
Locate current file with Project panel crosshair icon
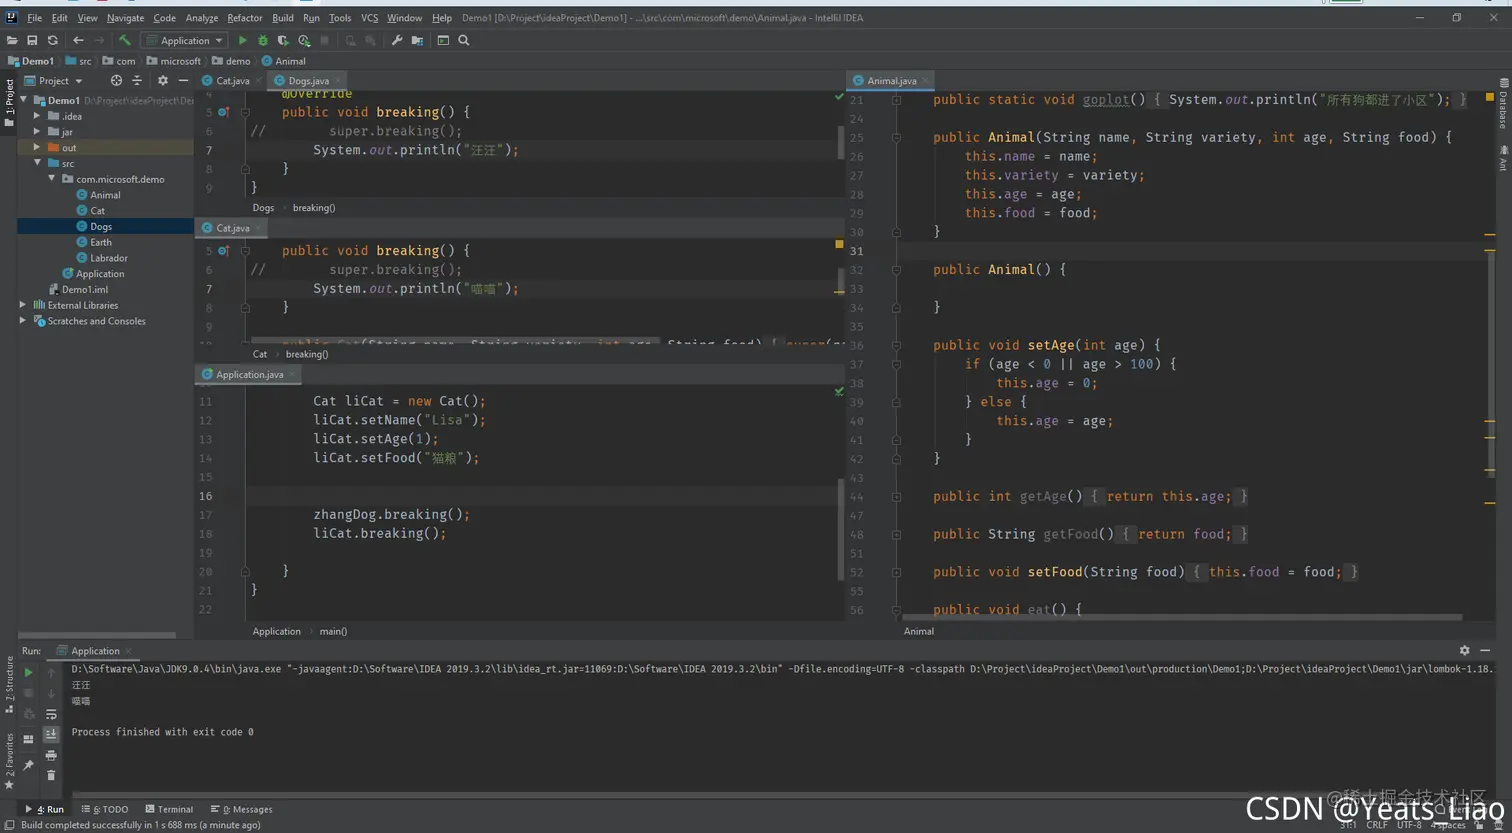click(116, 81)
